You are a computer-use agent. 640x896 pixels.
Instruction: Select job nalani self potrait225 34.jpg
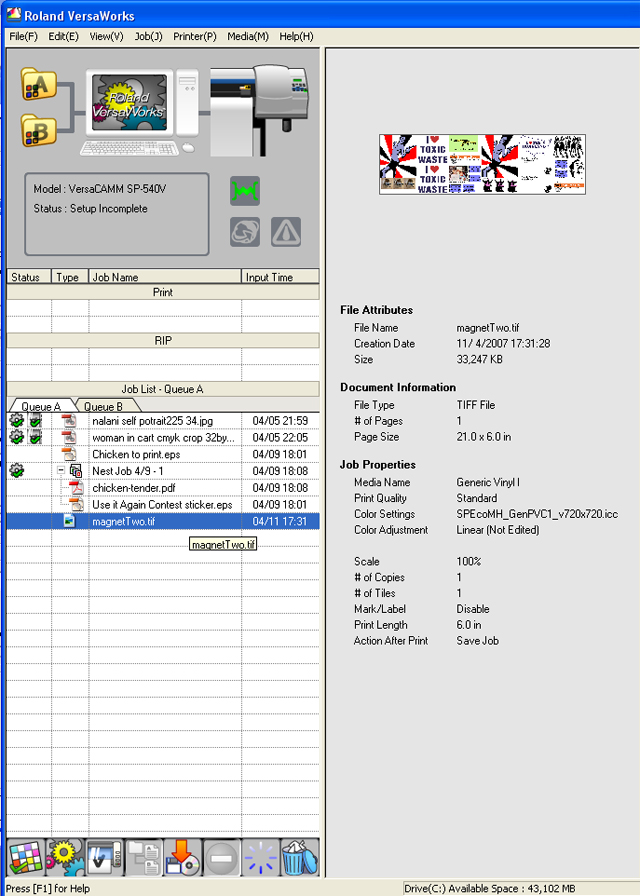(x=153, y=421)
